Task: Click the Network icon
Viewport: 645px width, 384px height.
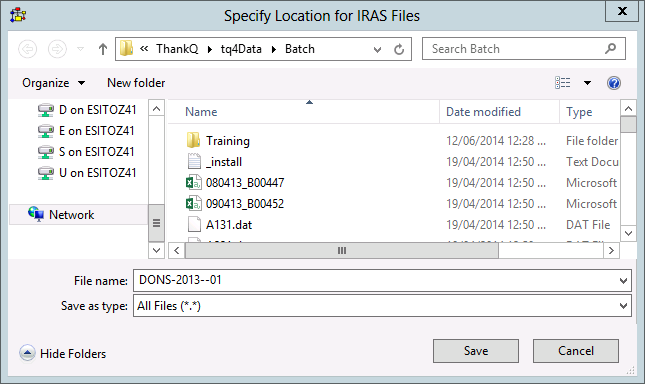Action: [36, 214]
